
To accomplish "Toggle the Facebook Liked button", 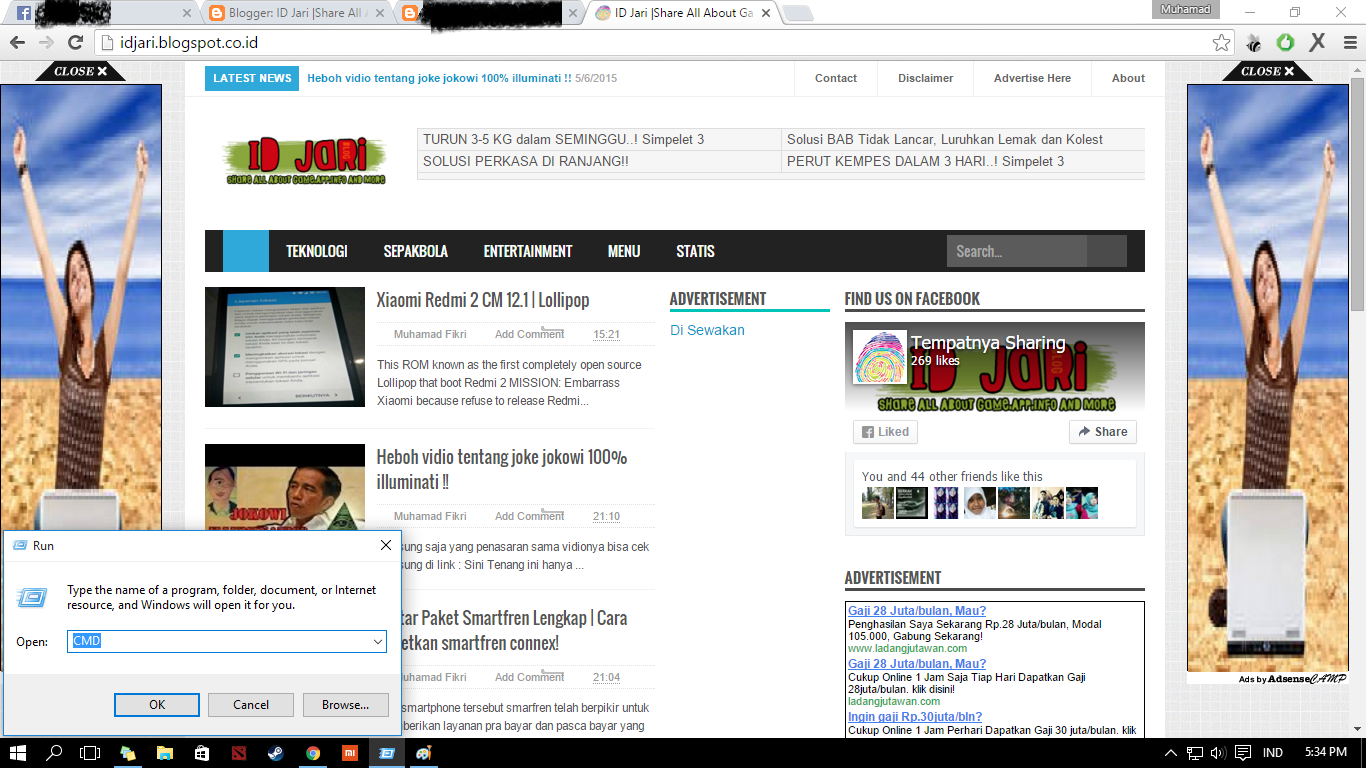I will tap(884, 431).
